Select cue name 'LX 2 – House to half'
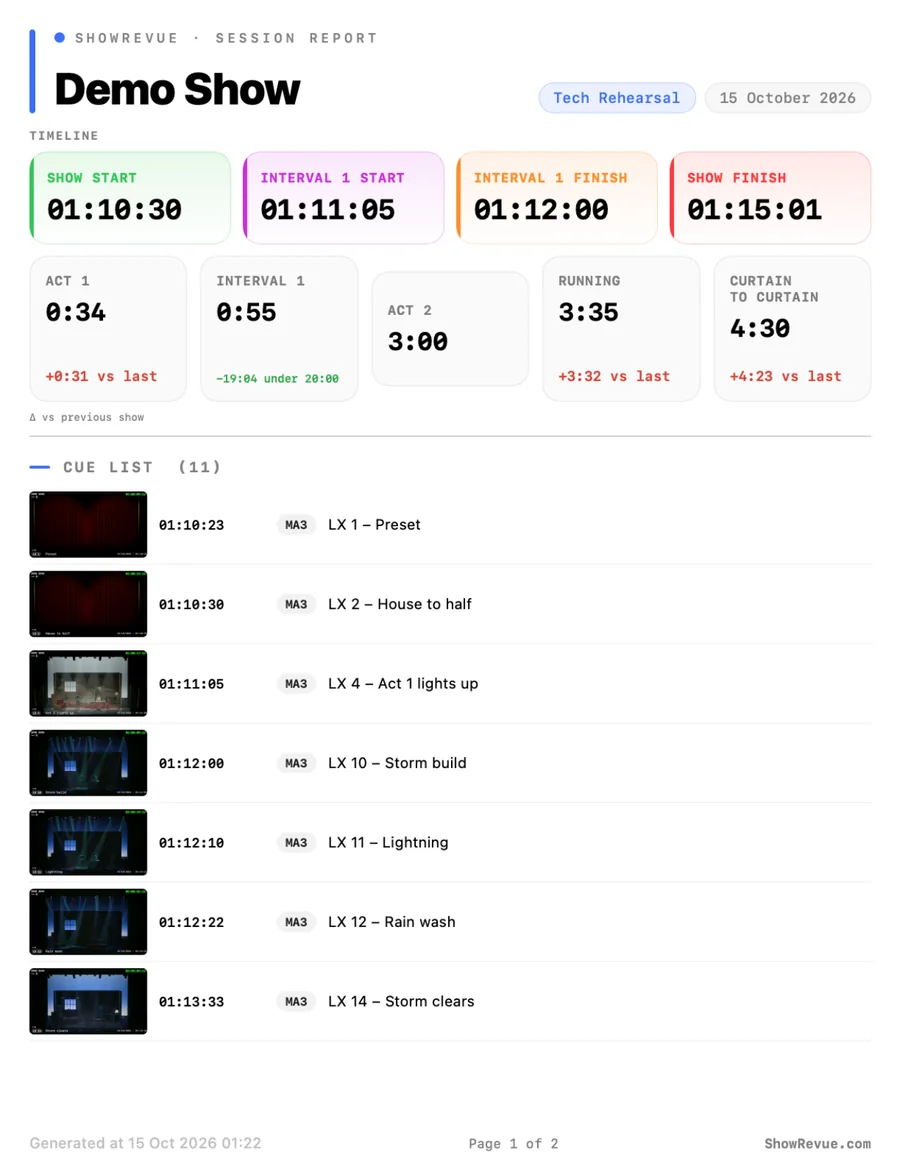900x1165 pixels. pyautogui.click(x=400, y=604)
